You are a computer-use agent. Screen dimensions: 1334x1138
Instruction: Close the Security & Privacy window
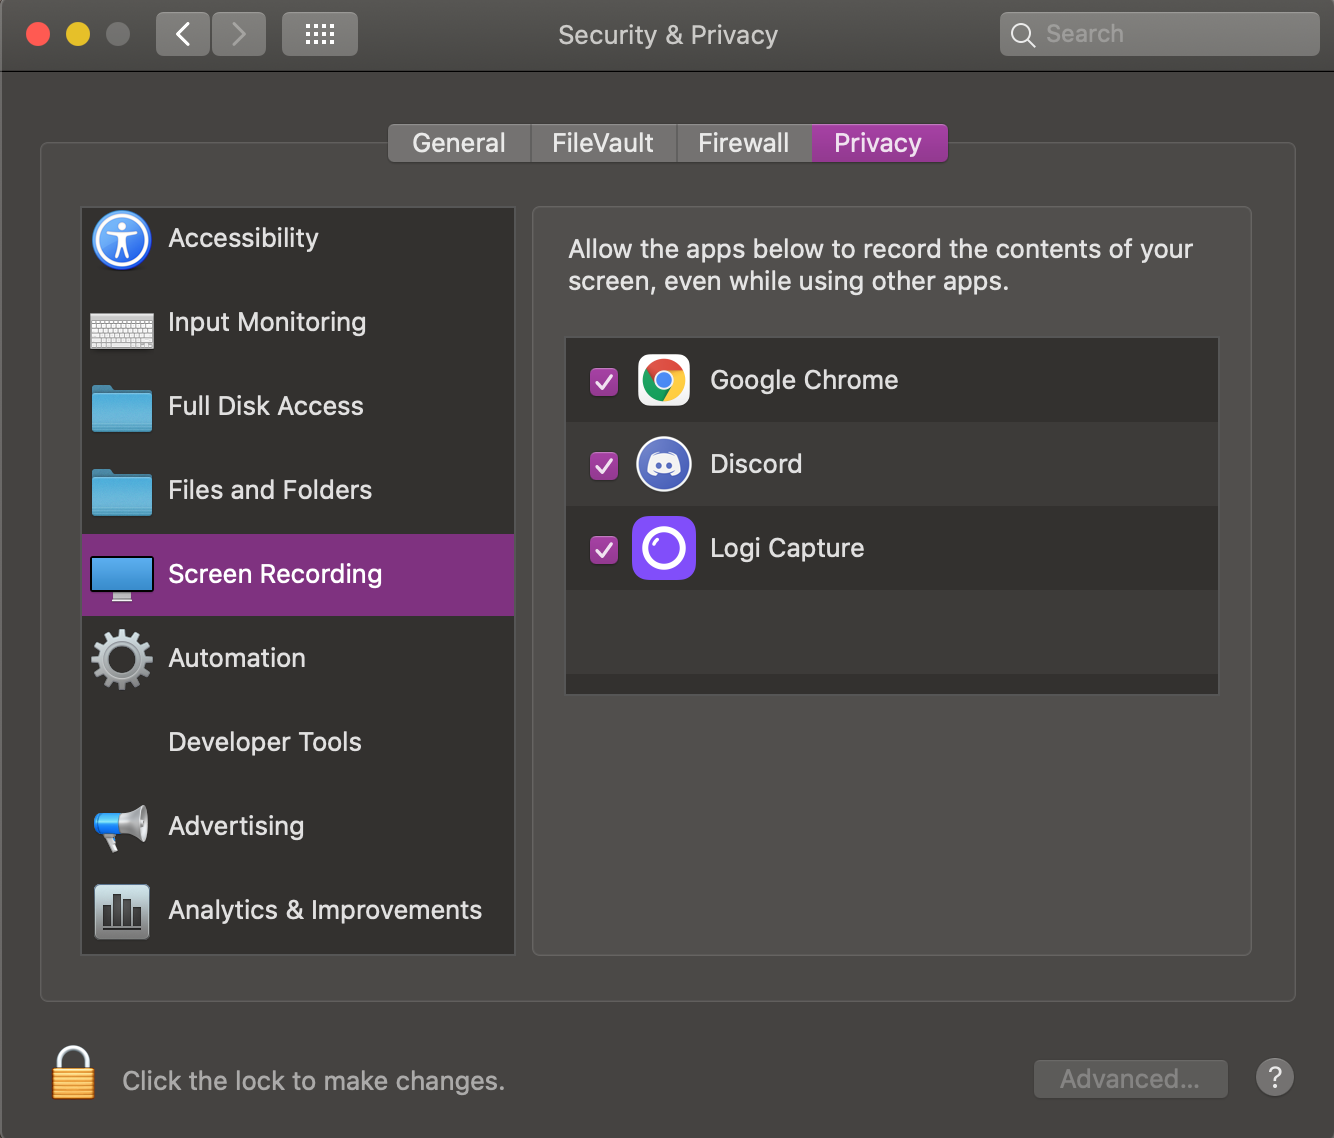point(38,34)
